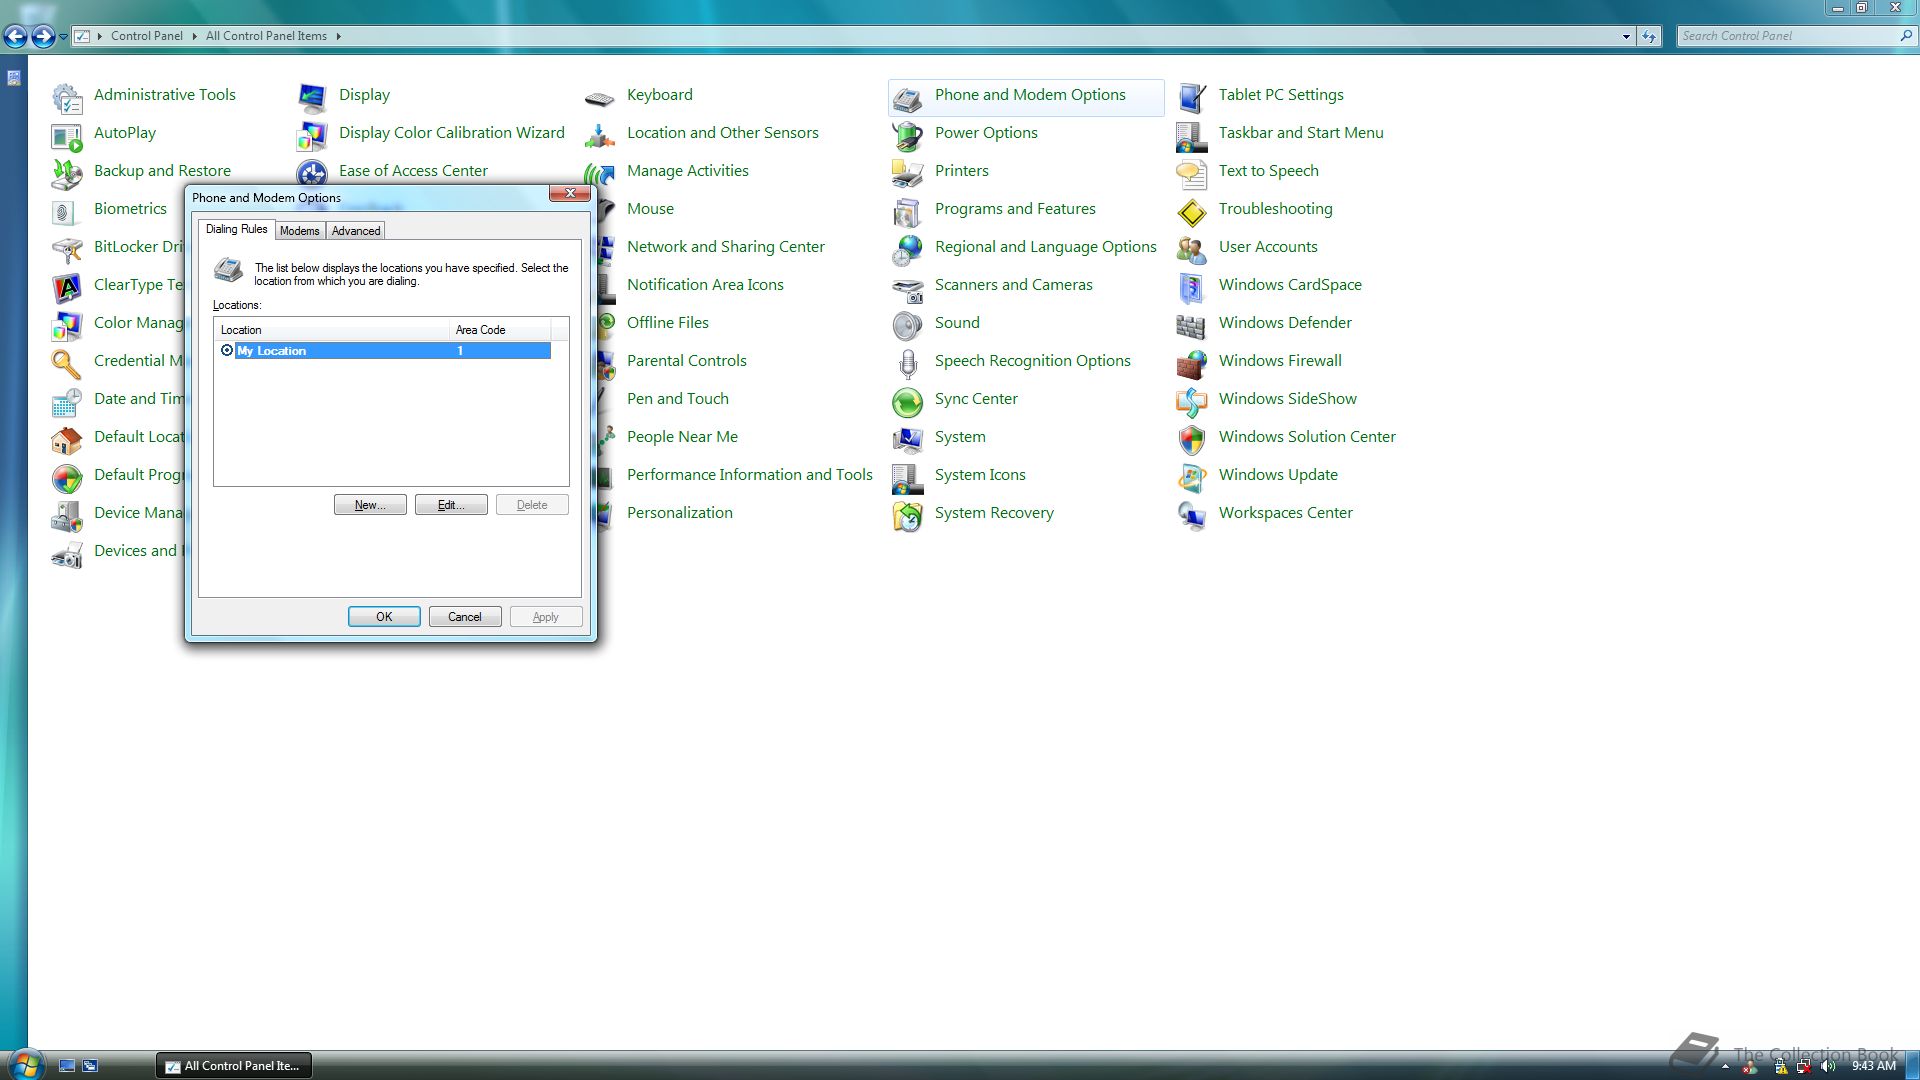
Task: Click the Edit... button
Action: tap(451, 505)
